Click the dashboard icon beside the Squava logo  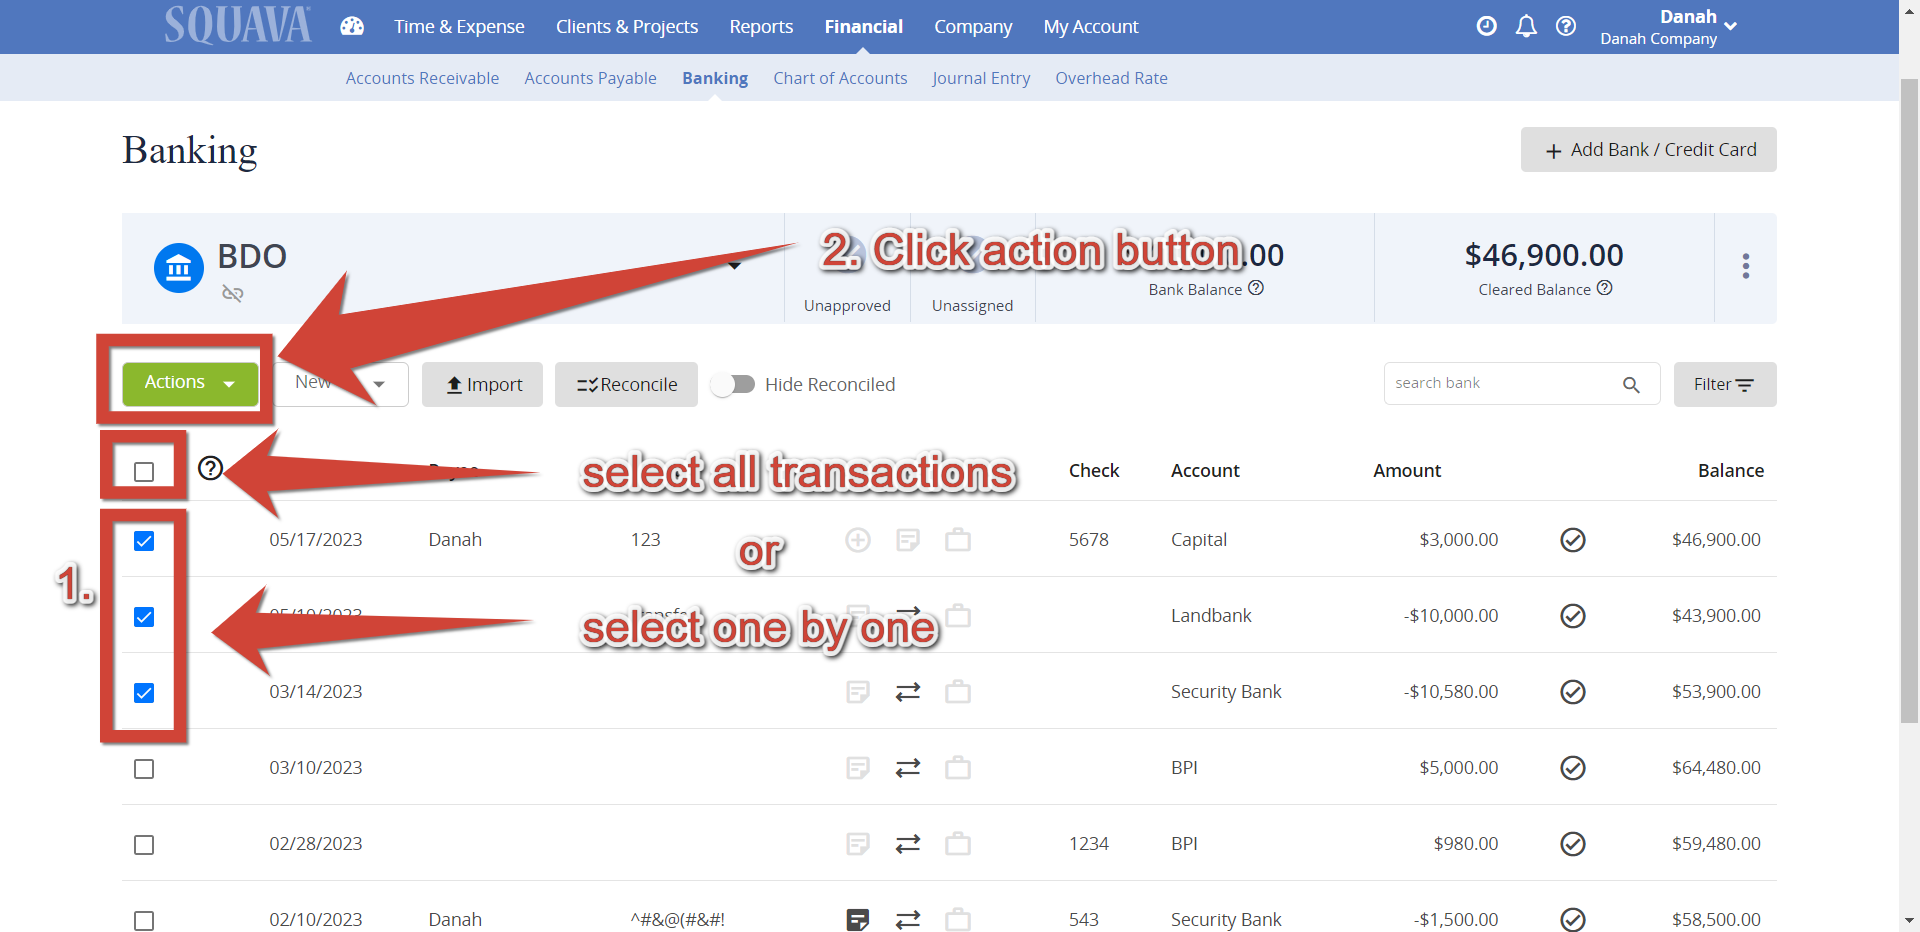(352, 26)
